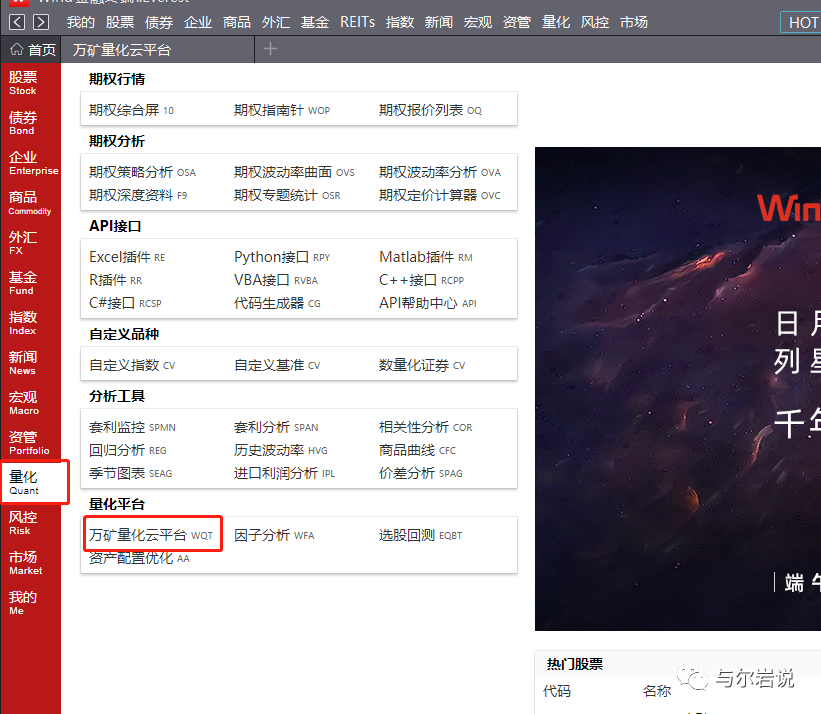Open 期权波动率曲面 OVS

pyautogui.click(x=294, y=172)
